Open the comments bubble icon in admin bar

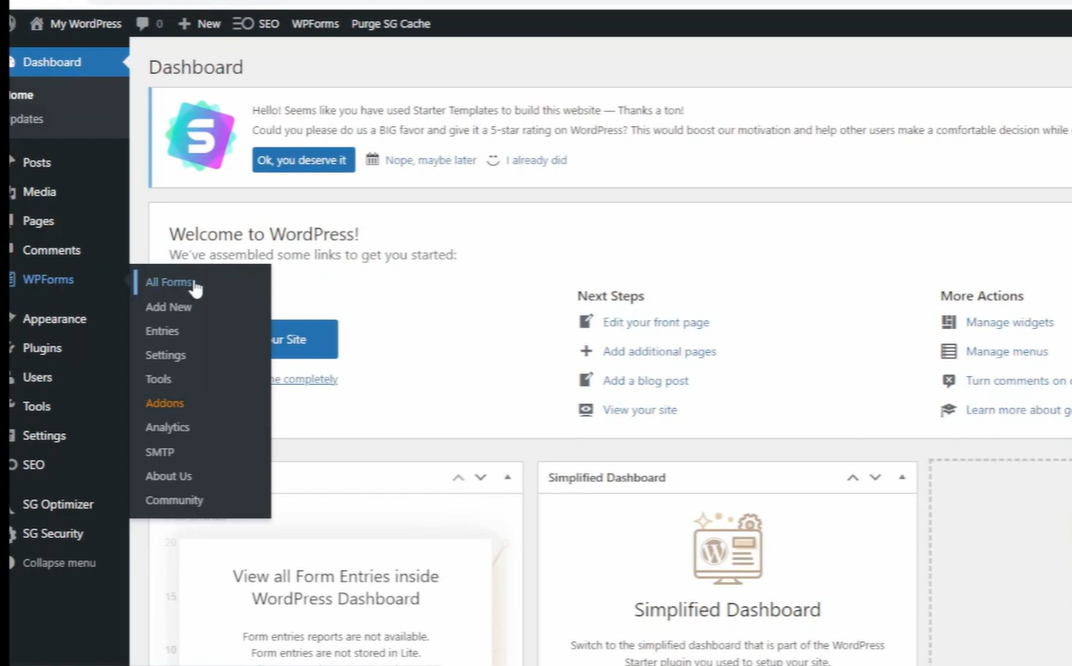142,24
